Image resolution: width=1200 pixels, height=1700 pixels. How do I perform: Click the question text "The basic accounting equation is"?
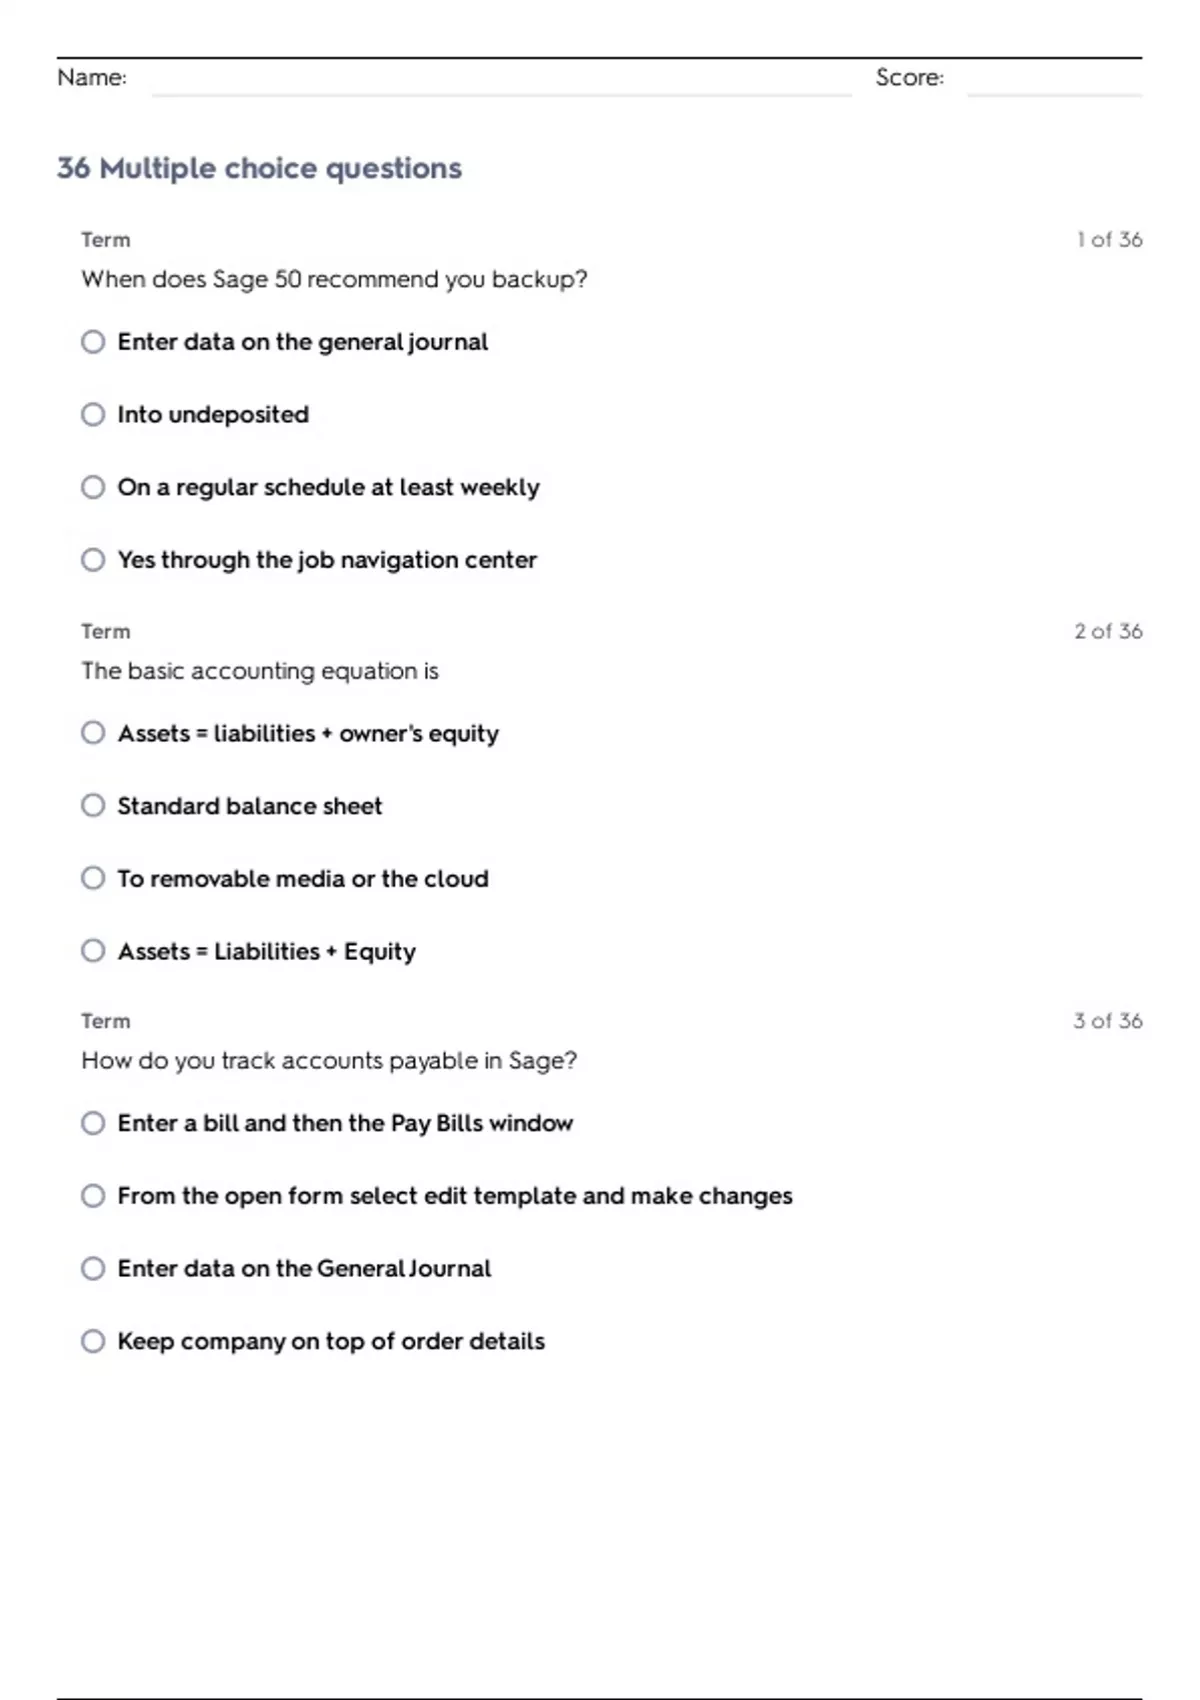[x=260, y=671]
